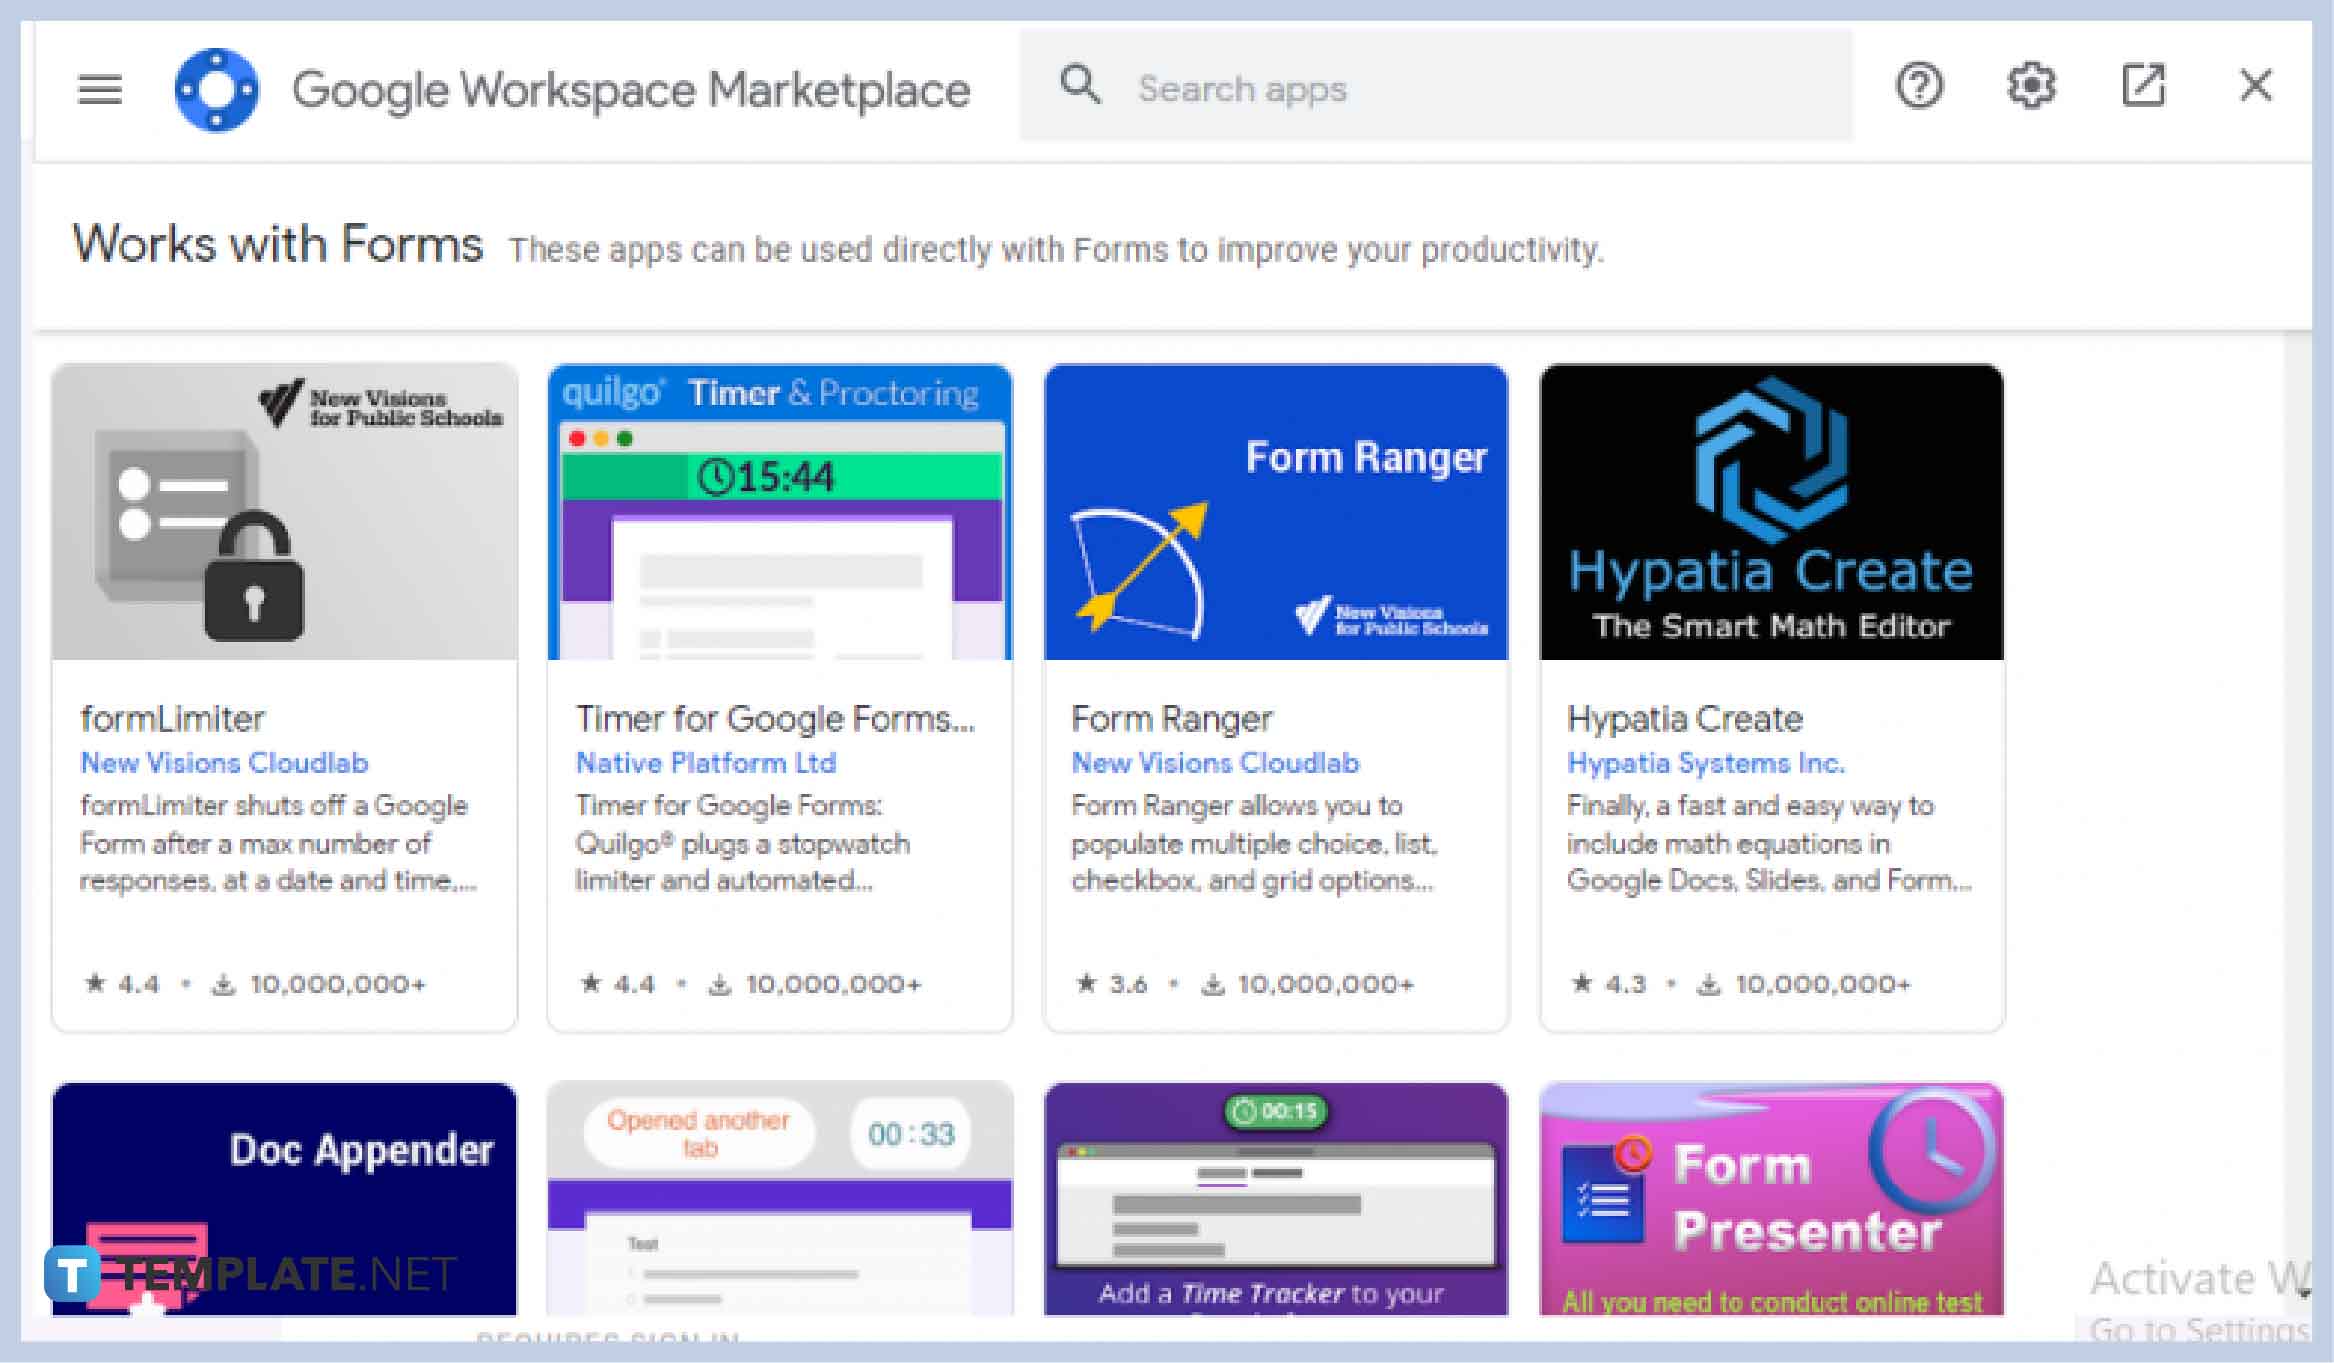Close the marketplace dialog

pyautogui.click(x=2255, y=86)
